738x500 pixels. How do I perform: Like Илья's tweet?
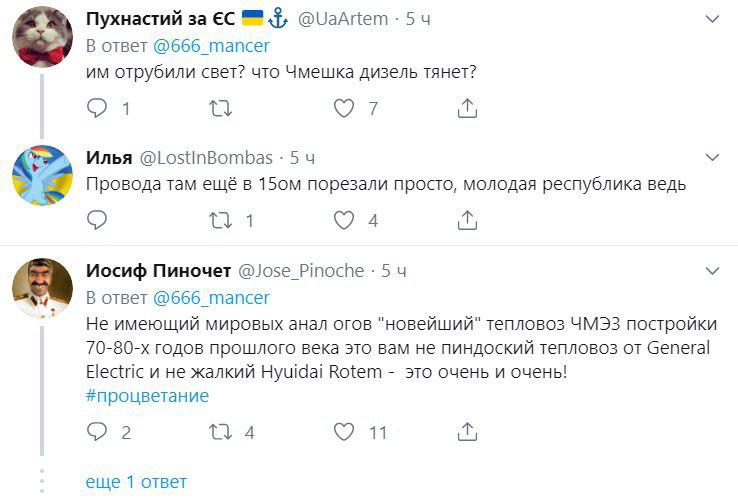coord(344,220)
